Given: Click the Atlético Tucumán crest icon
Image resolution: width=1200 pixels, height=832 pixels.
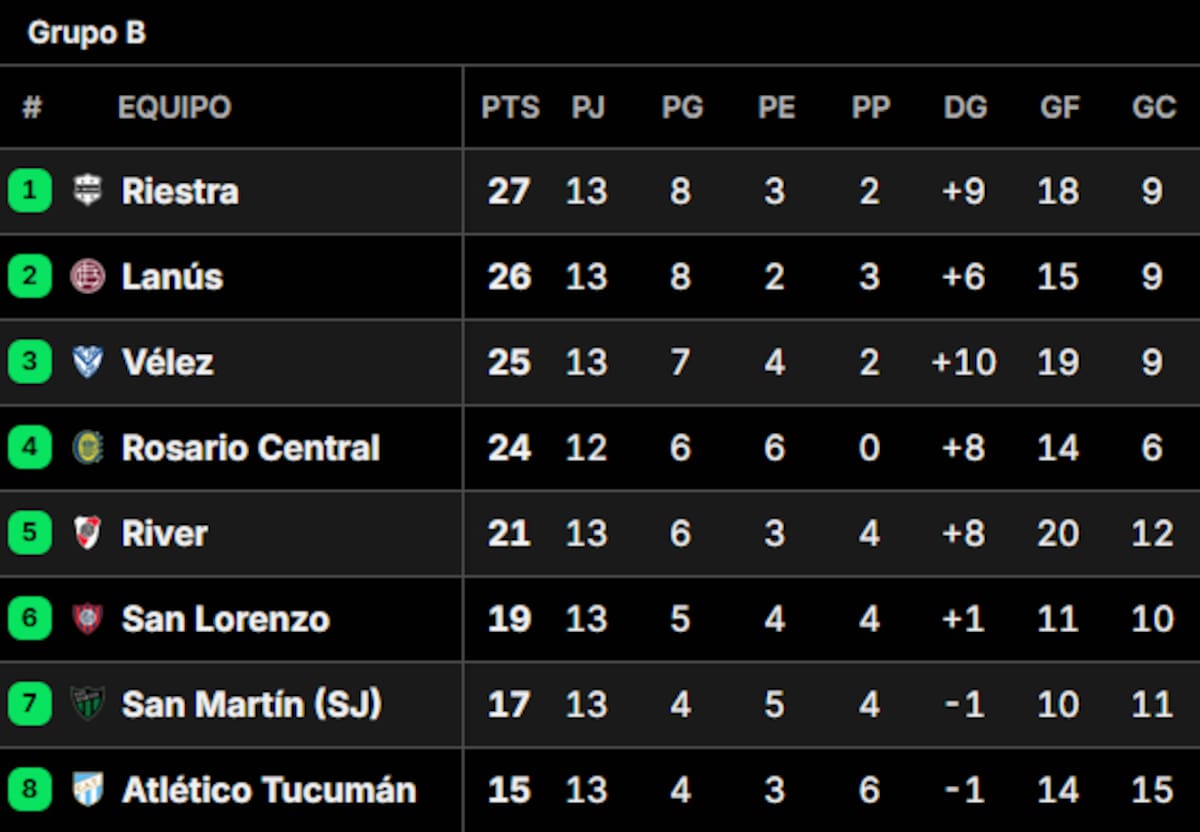Looking at the screenshot, I should pyautogui.click(x=88, y=790).
